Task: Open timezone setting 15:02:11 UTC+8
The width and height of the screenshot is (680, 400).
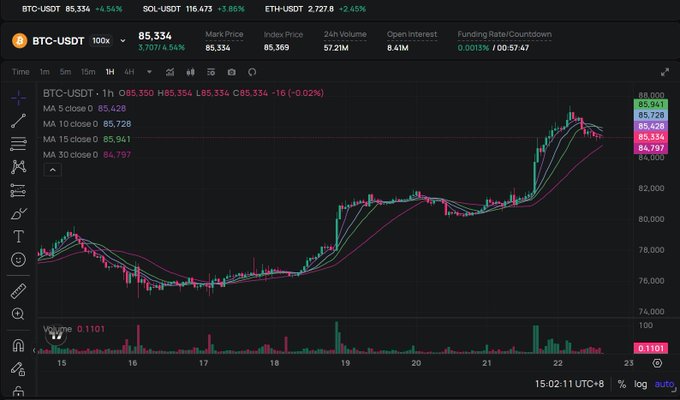Action: (569, 384)
